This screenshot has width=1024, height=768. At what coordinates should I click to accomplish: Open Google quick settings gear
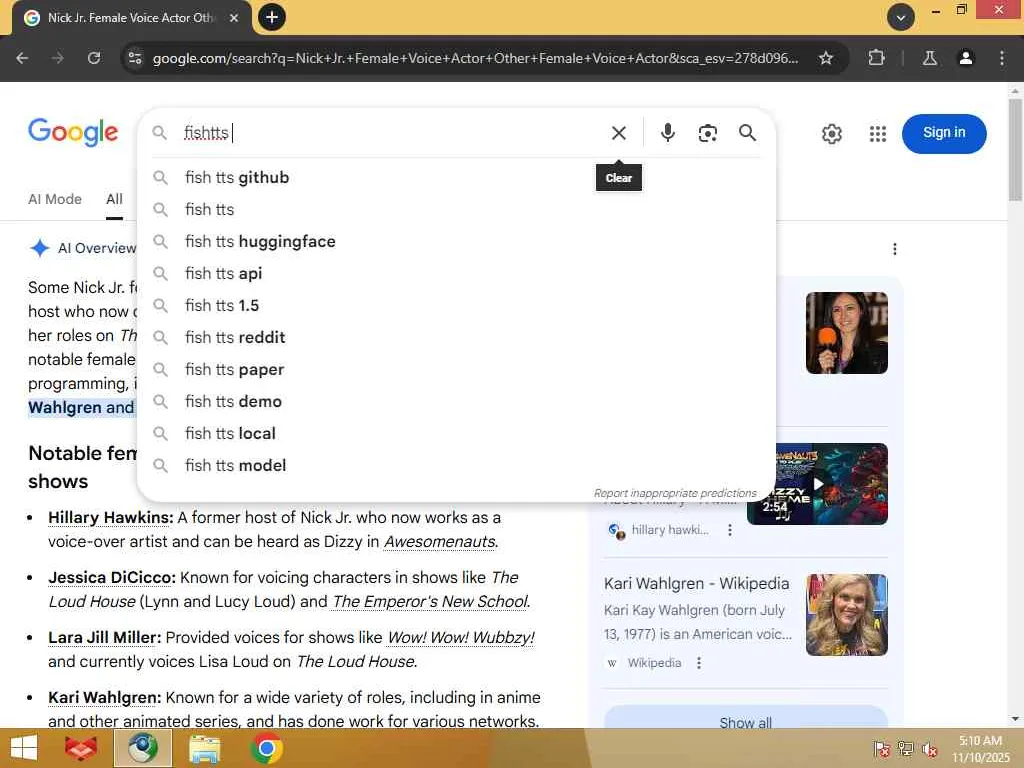coord(831,134)
